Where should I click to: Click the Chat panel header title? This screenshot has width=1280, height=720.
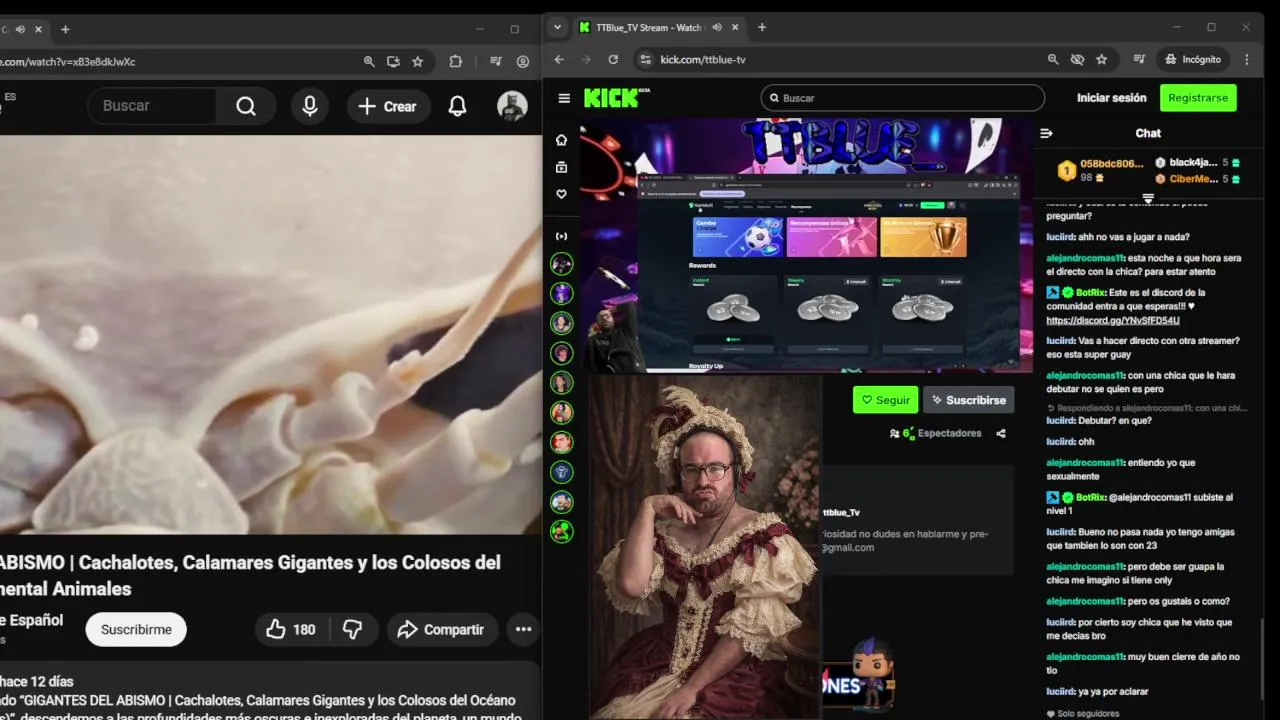point(1148,133)
